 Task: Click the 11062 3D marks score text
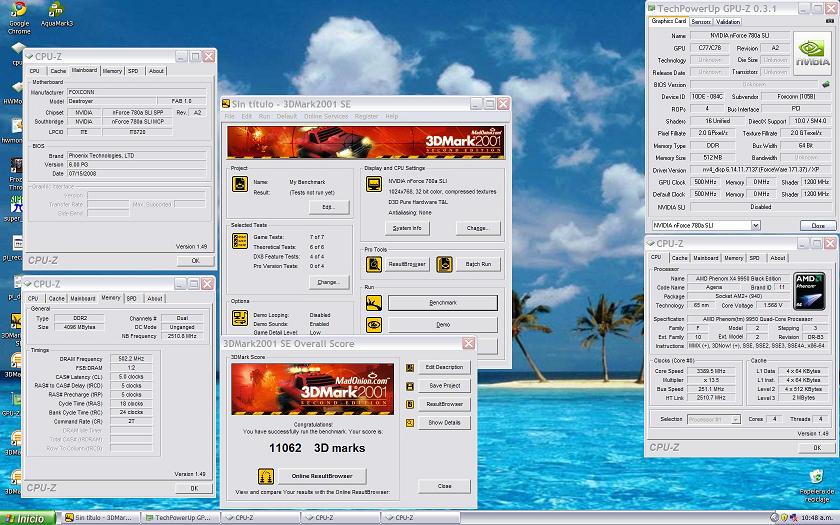tap(317, 448)
